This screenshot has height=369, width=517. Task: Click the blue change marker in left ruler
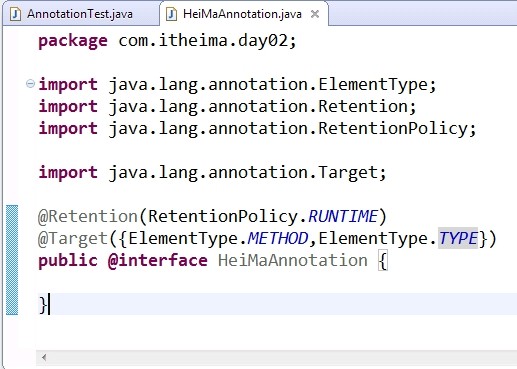point(12,260)
